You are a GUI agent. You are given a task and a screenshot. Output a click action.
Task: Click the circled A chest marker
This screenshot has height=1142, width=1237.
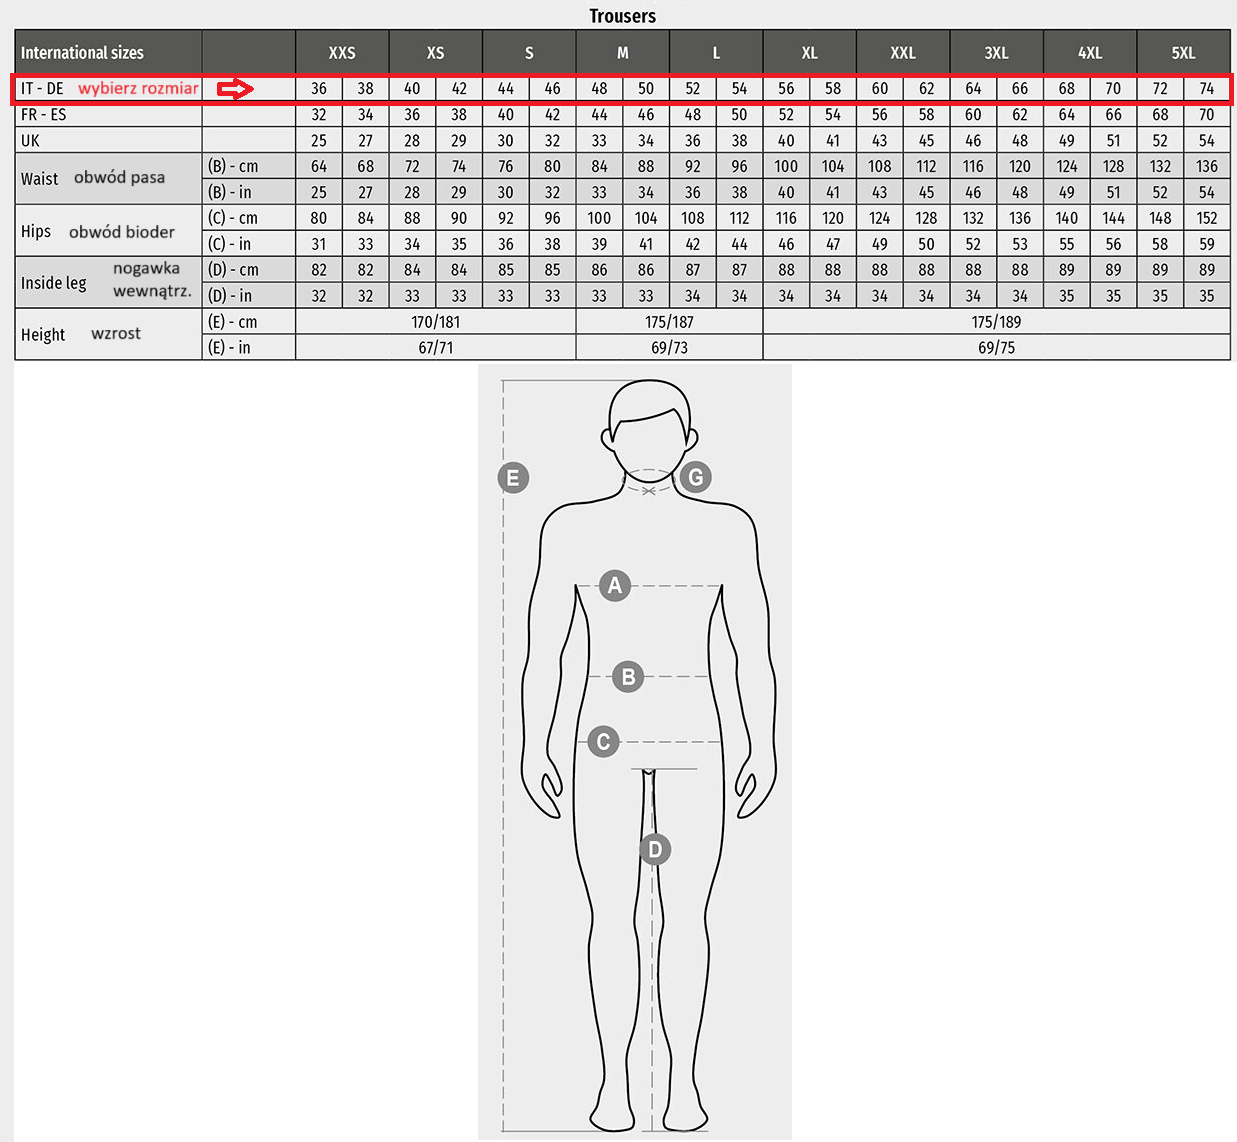coord(615,586)
